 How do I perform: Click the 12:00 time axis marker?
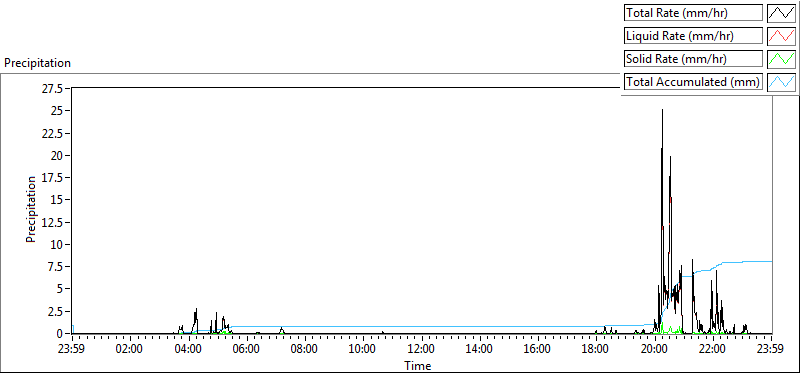421,350
